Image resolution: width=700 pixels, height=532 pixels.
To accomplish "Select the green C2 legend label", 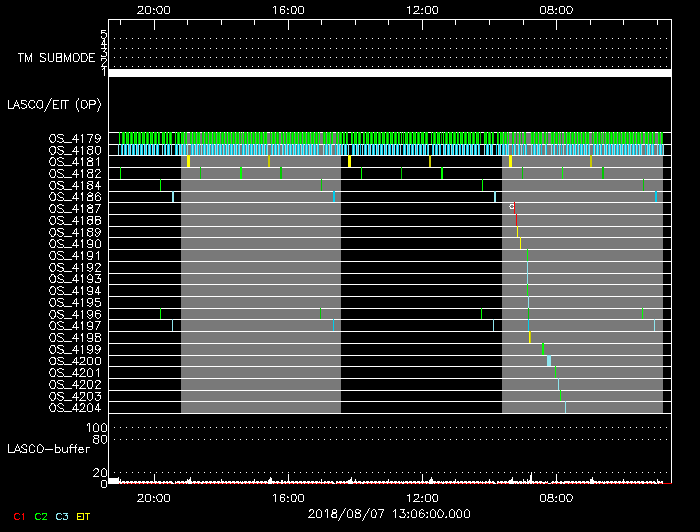I will (x=41, y=516).
